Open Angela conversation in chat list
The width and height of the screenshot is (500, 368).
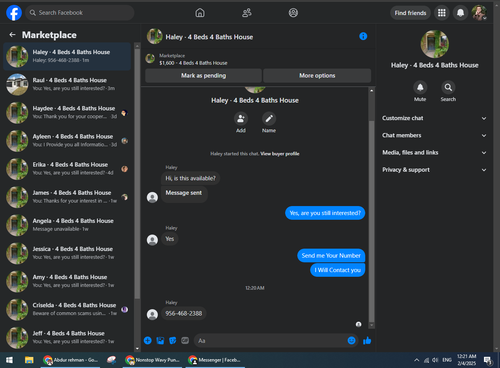tap(67, 225)
